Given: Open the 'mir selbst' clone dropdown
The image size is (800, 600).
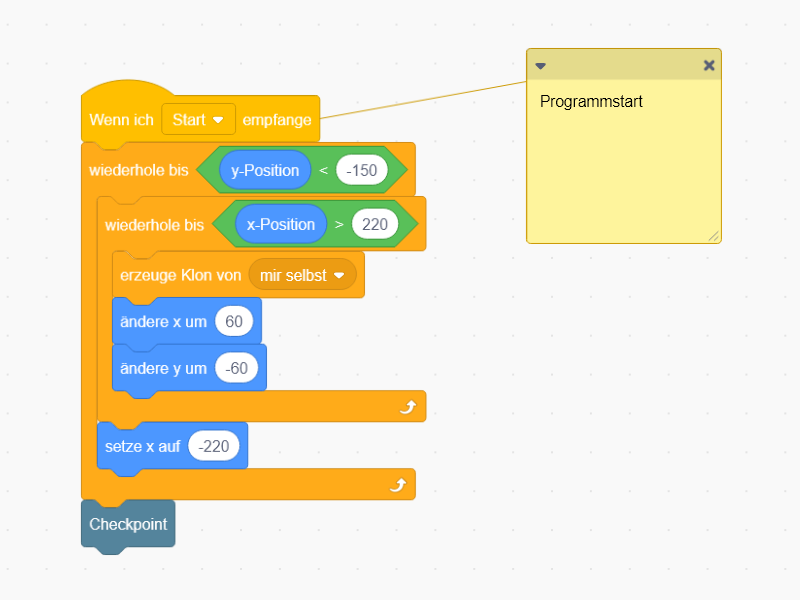Looking at the screenshot, I should pyautogui.click(x=302, y=276).
